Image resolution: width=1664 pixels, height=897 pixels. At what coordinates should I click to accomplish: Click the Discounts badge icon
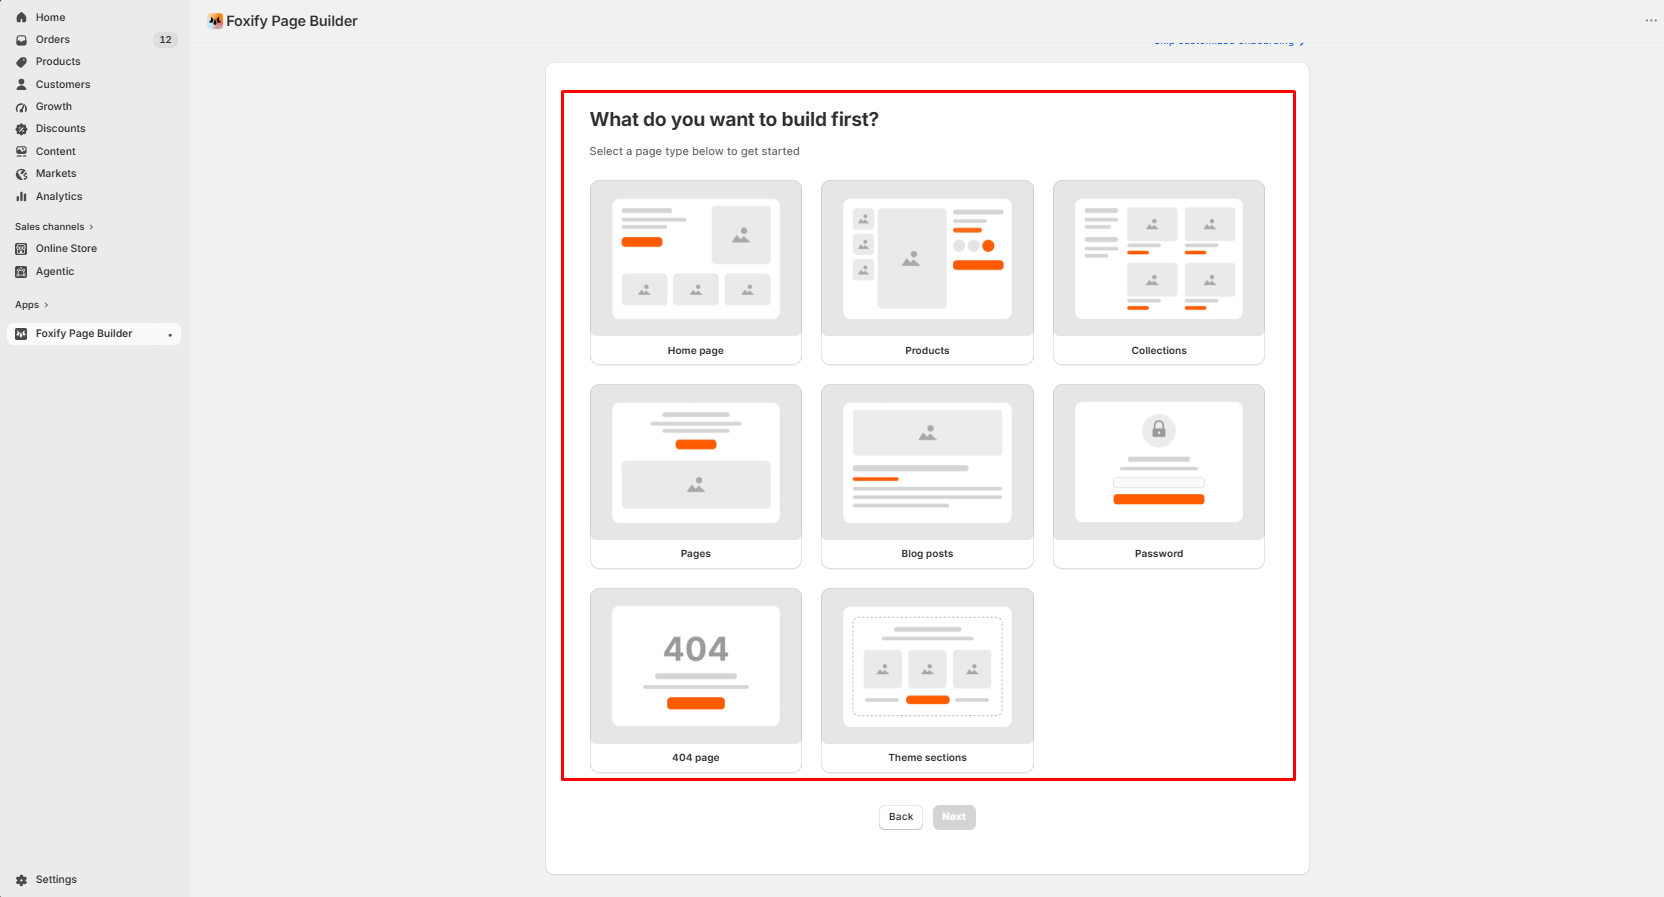21,129
